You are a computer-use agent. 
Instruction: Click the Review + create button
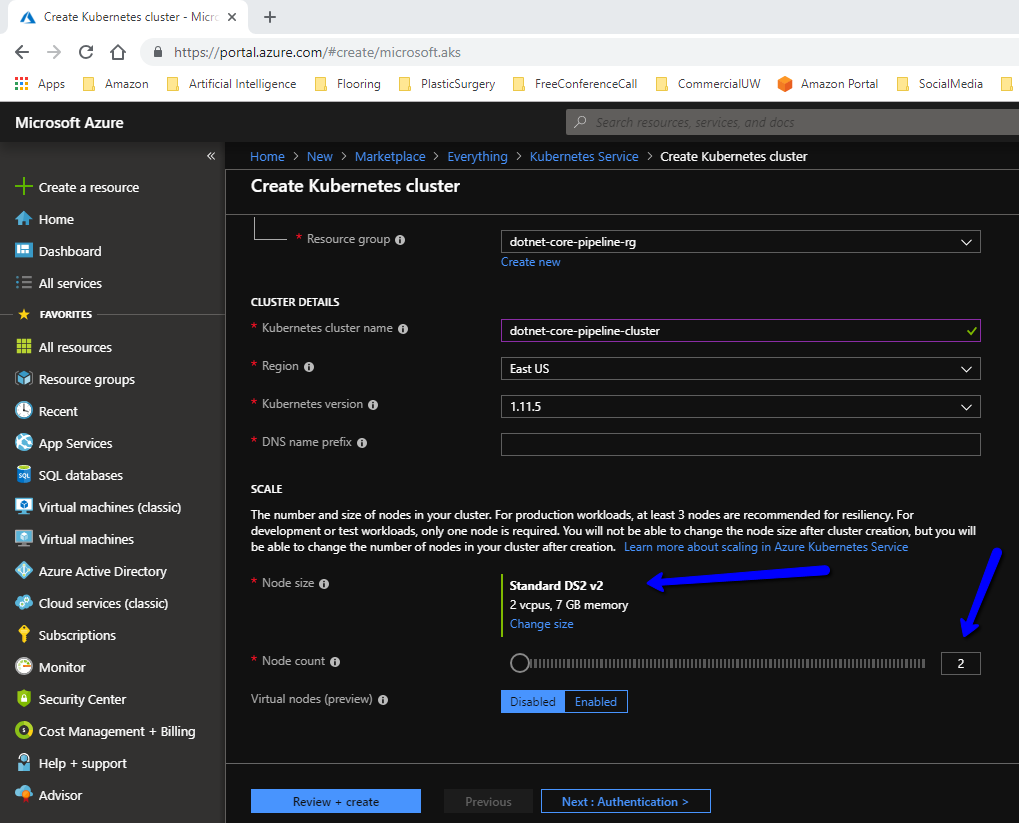click(x=335, y=800)
